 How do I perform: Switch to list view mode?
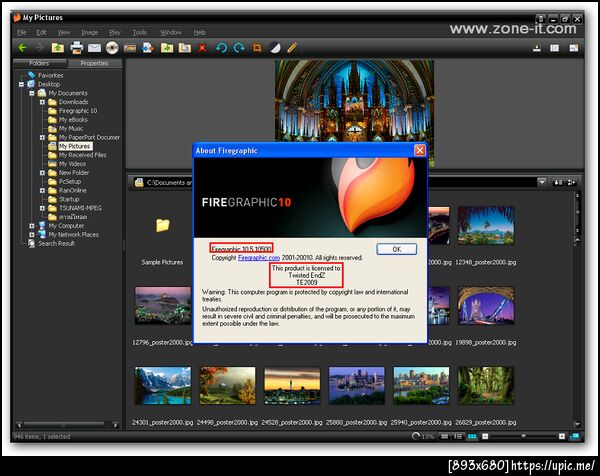coord(445,436)
